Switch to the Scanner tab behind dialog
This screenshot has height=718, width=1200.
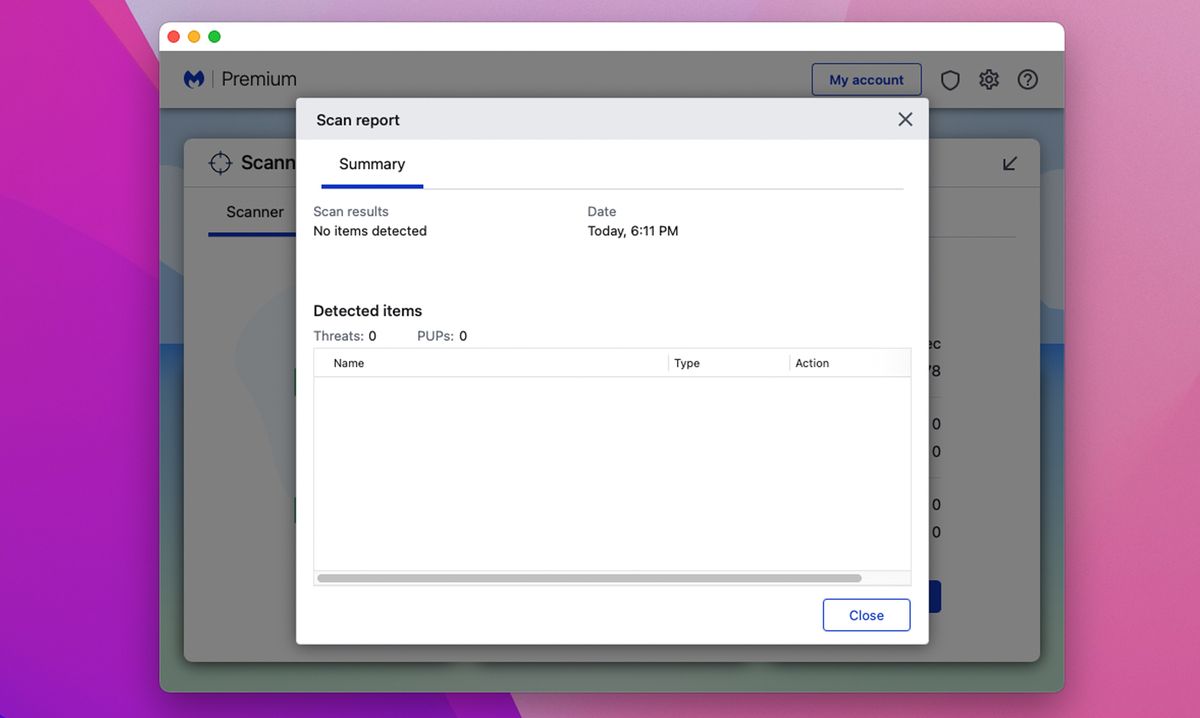(254, 212)
